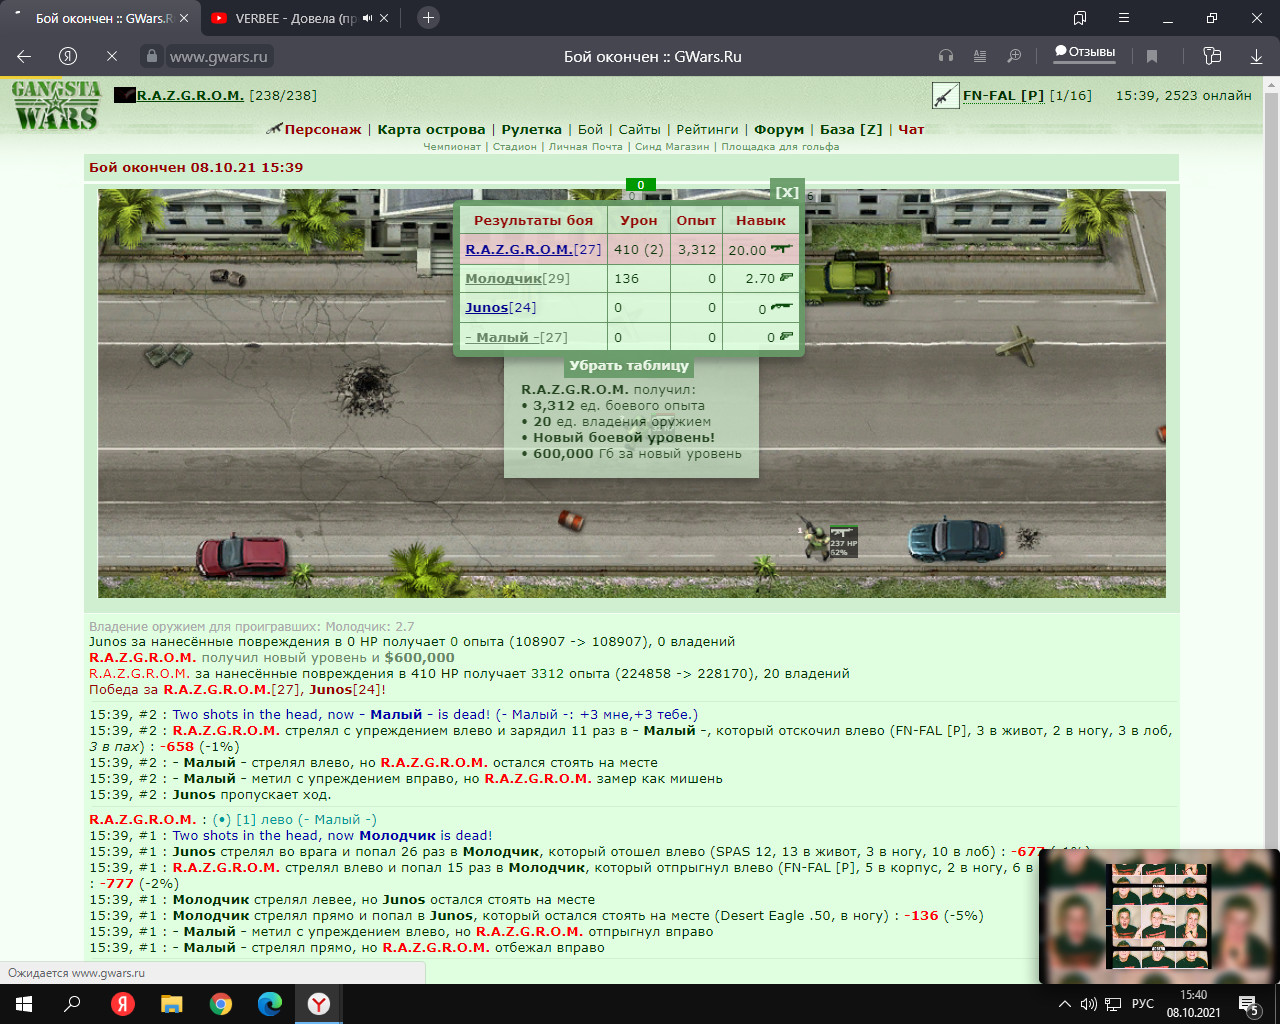Open Рейтинги in the game menu

[x=707, y=129]
